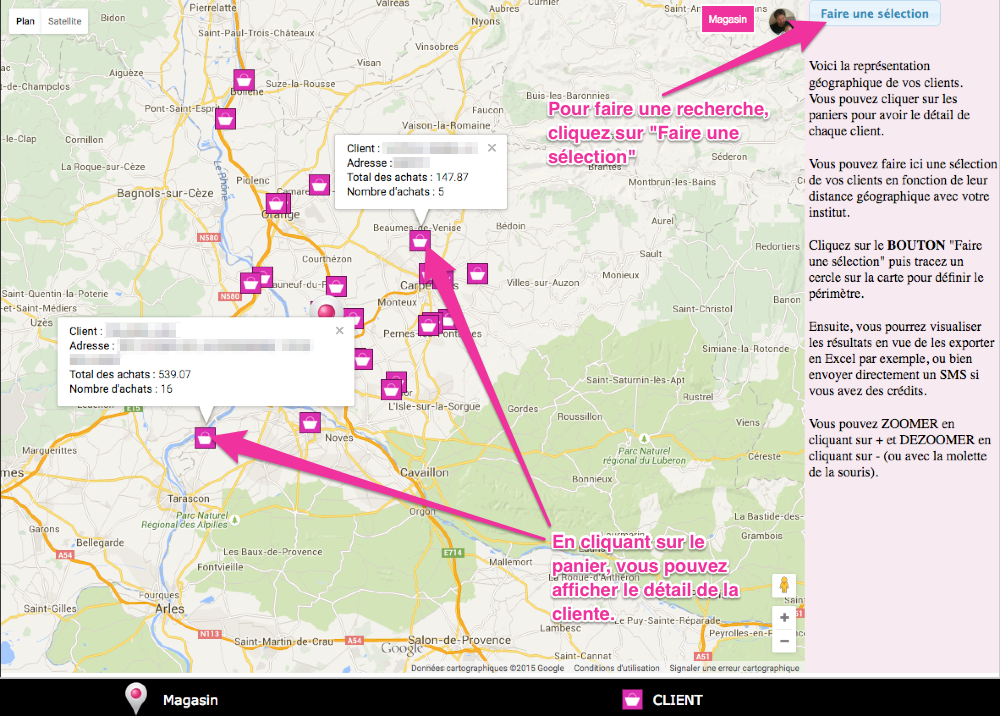Zoom in with the plus button
This screenshot has height=716, width=1000.
(x=785, y=617)
